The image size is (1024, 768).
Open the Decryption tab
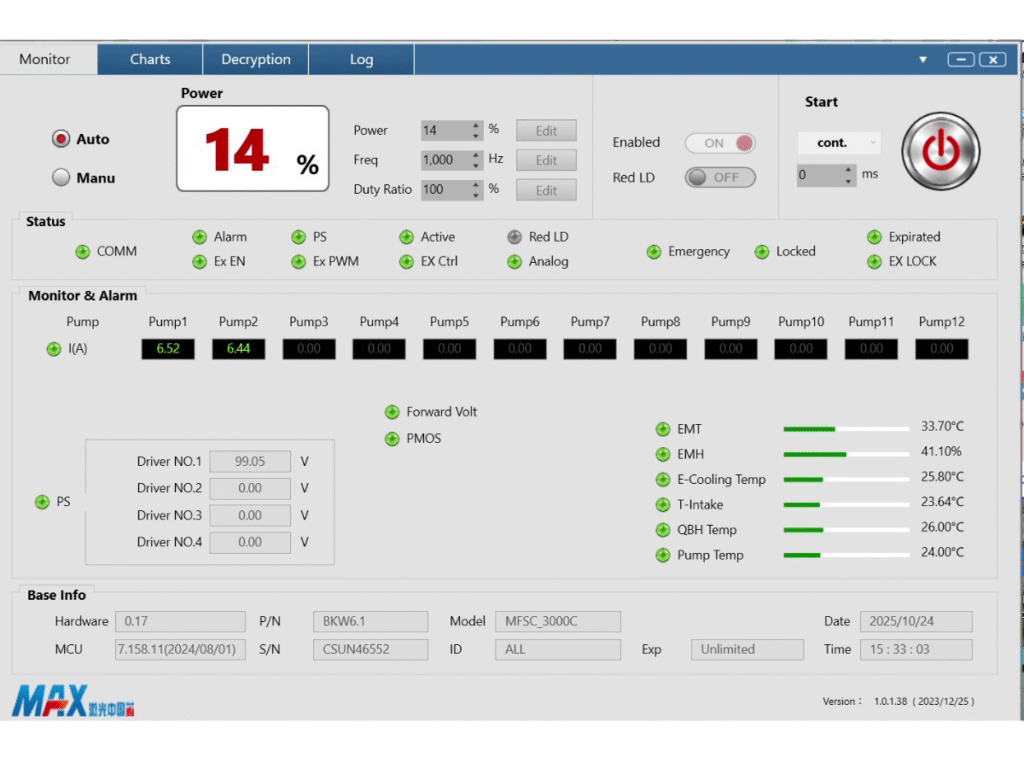tap(256, 59)
